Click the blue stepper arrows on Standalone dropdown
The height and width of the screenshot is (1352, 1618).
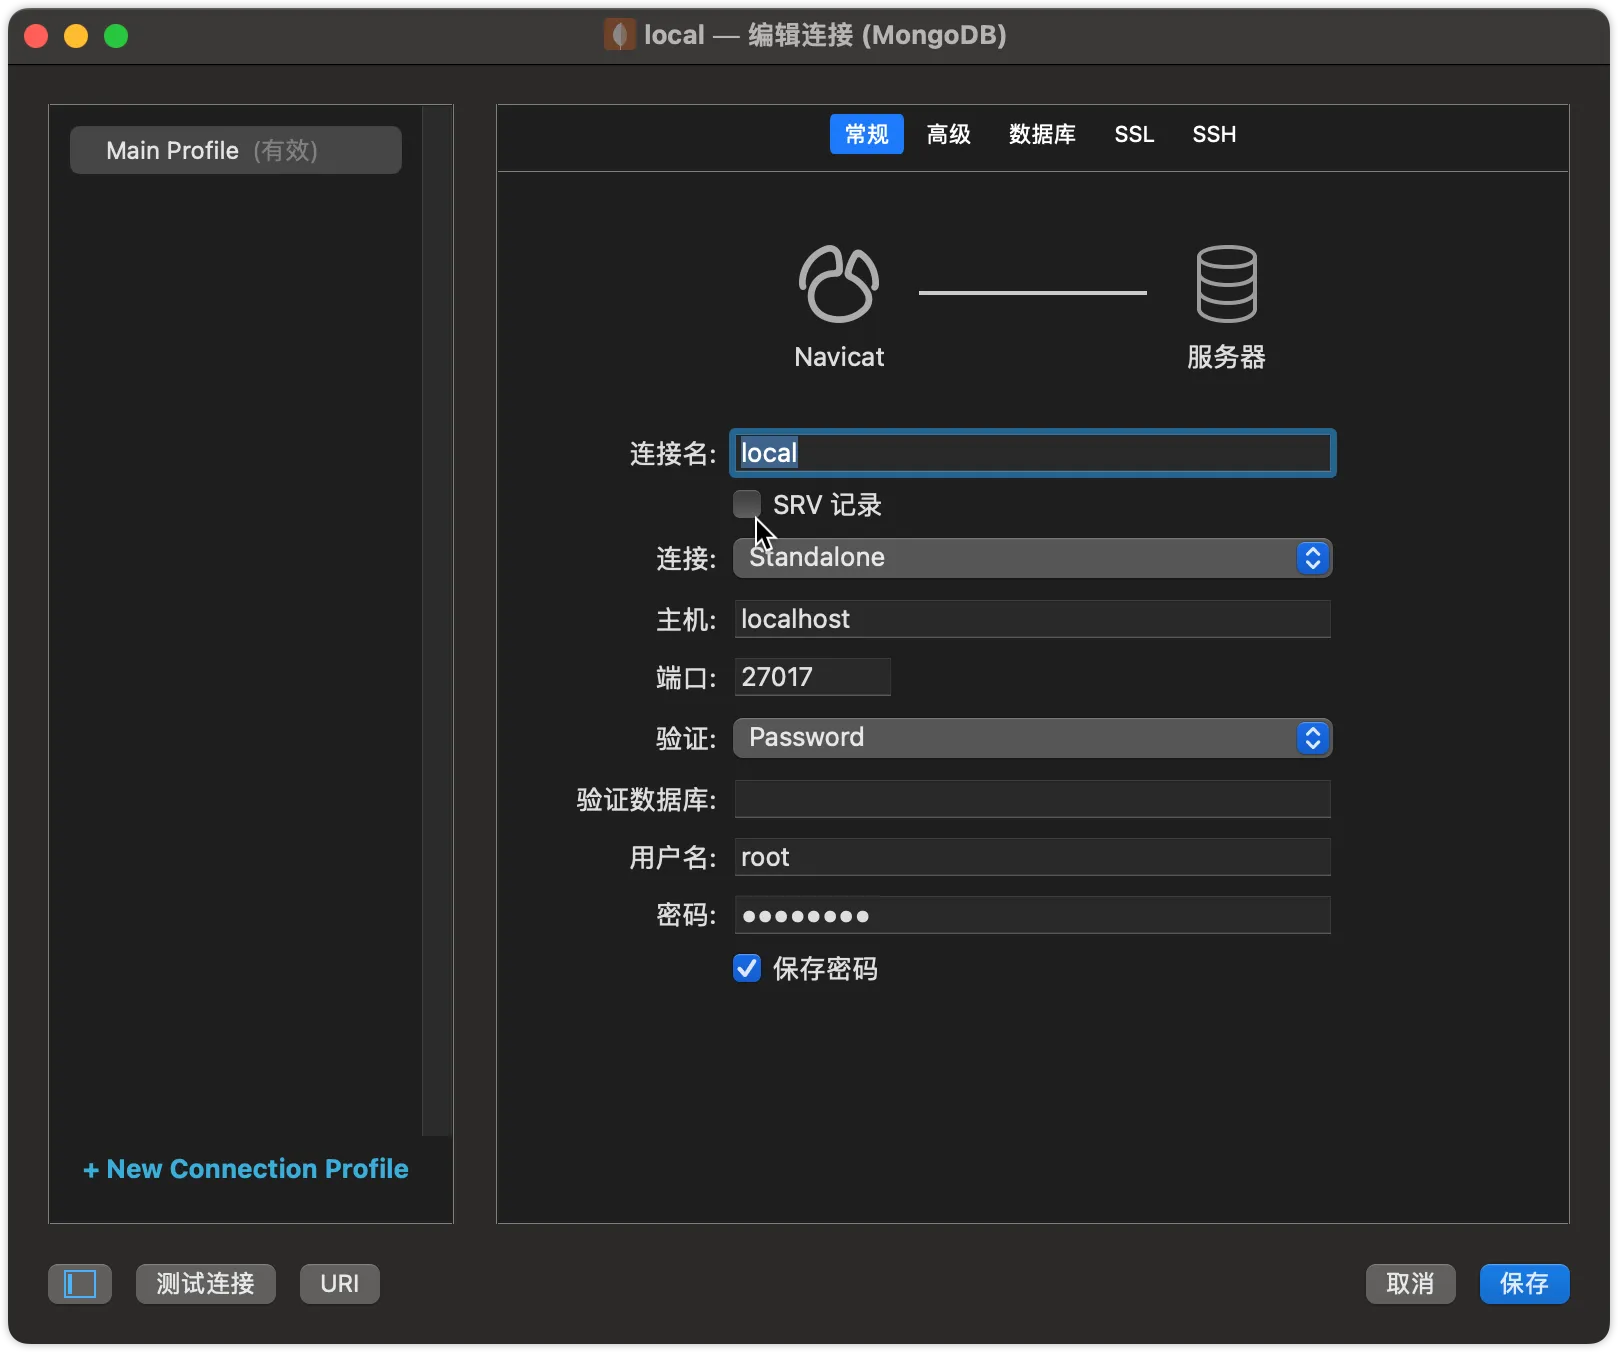[x=1312, y=558]
